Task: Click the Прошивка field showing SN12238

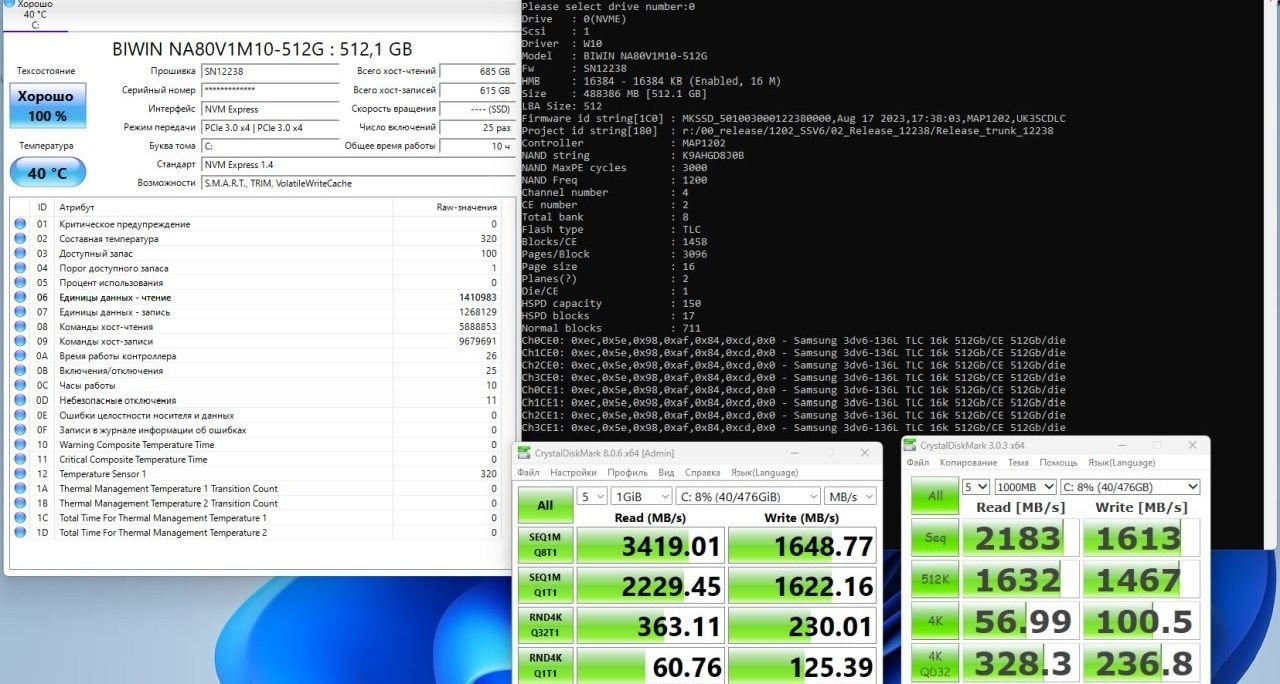Action: (x=269, y=71)
